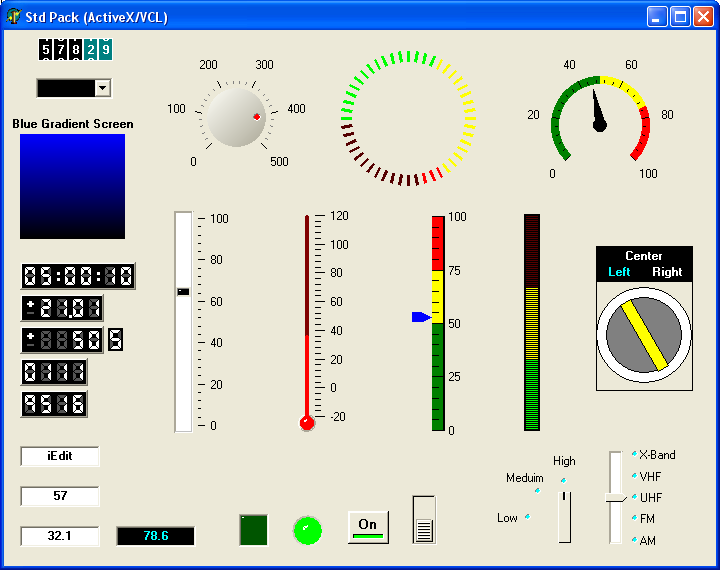
Task: Minimize the Std Pack window
Action: click(x=657, y=17)
